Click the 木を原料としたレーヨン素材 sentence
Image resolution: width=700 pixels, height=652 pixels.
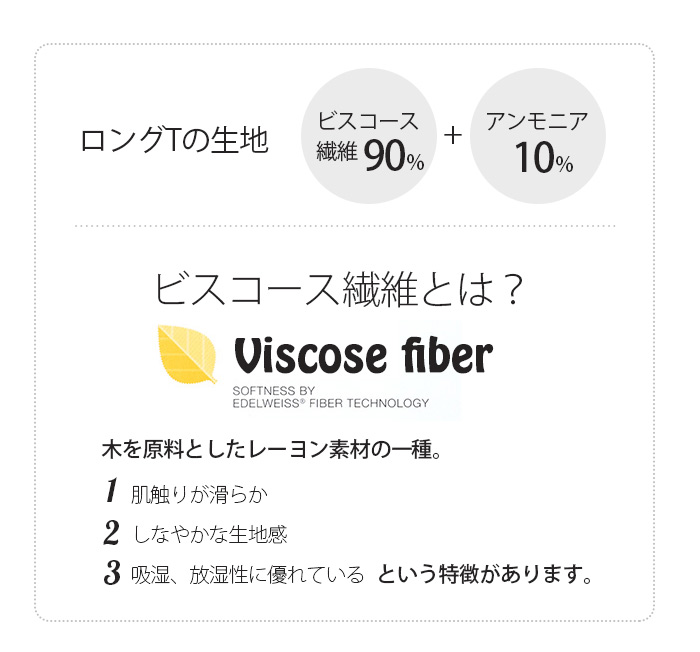pyautogui.click(x=272, y=450)
